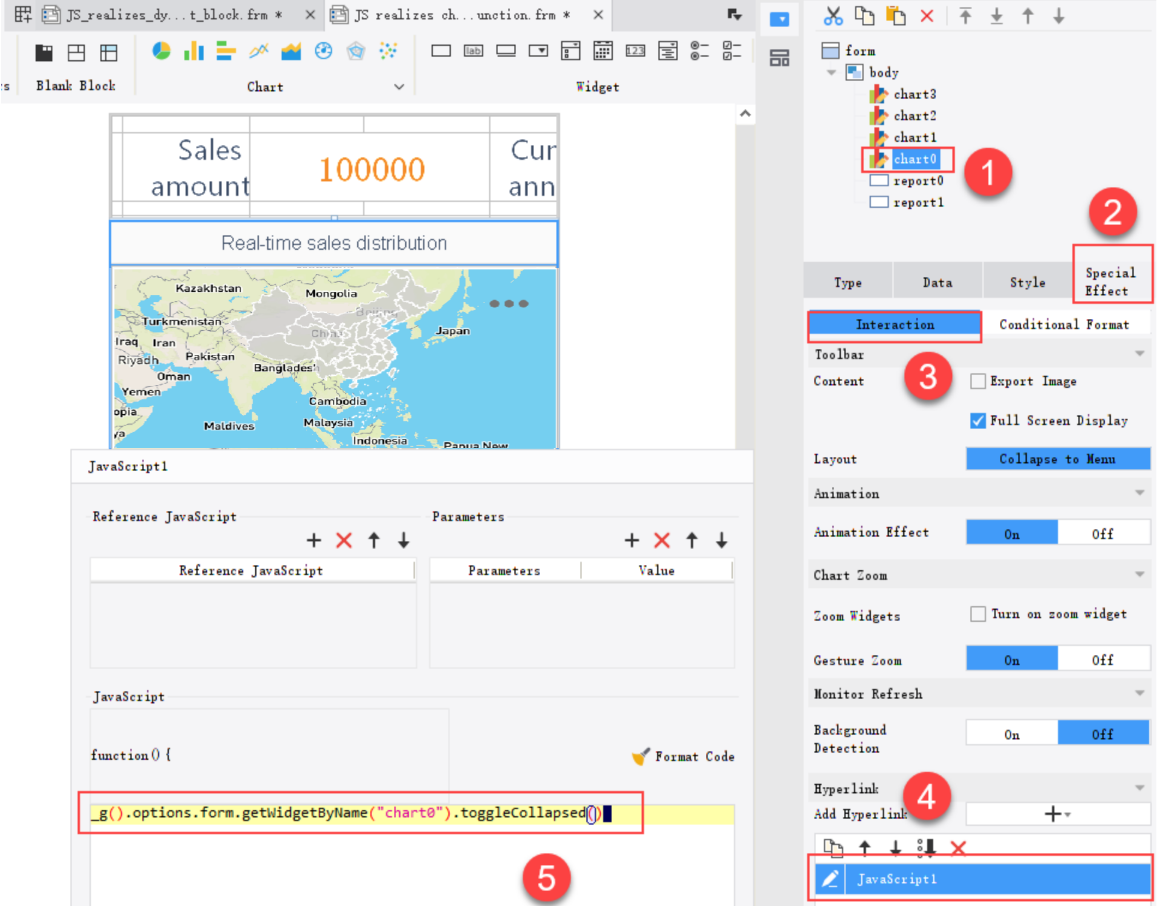Click Format Code broom icon
Screen dimensions: 1159x906
pyautogui.click(x=641, y=757)
